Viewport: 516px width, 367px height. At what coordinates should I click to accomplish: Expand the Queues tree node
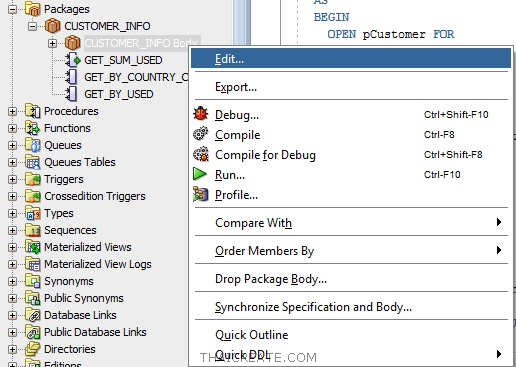click(12, 145)
